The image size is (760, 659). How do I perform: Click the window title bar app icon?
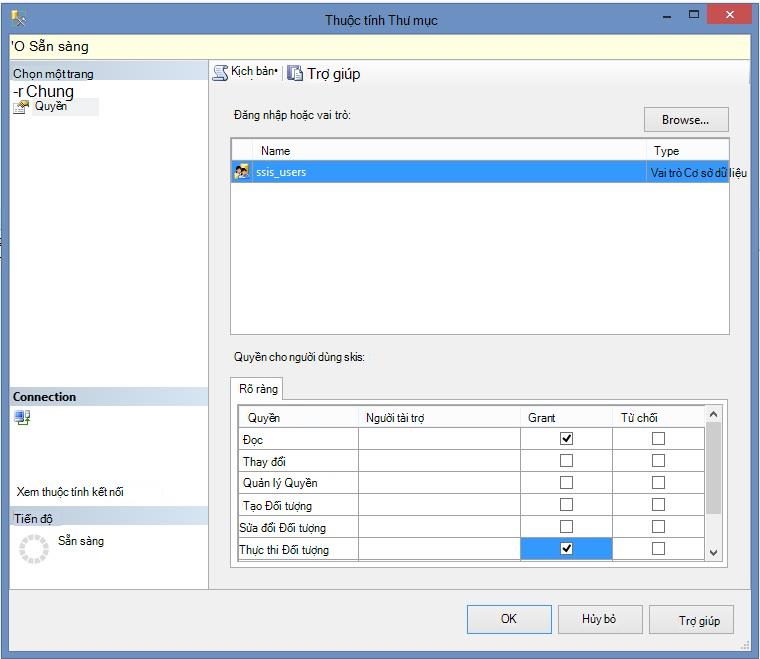click(x=18, y=19)
